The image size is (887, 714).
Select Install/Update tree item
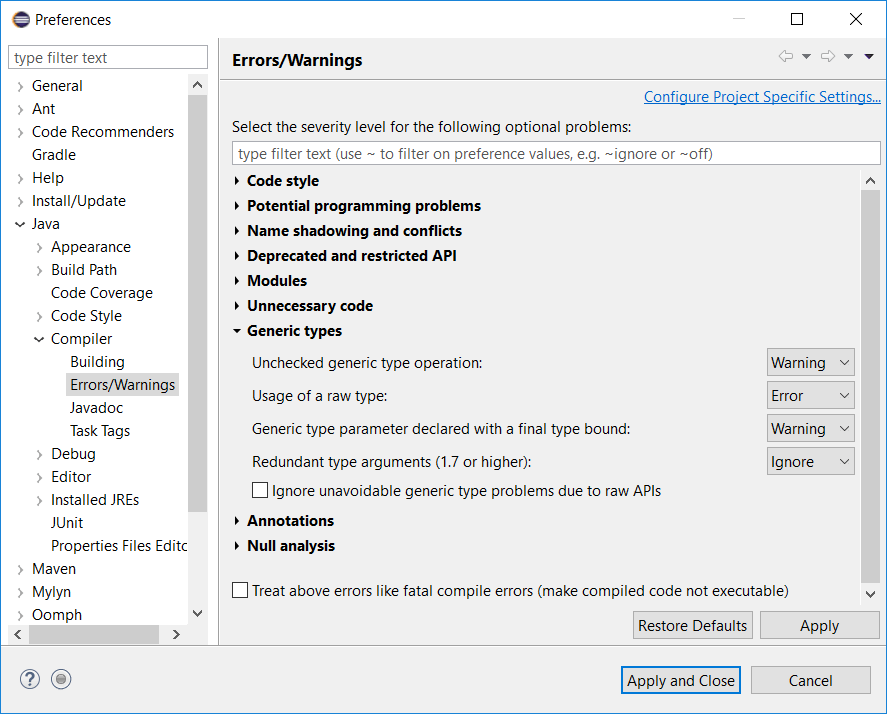pyautogui.click(x=79, y=201)
